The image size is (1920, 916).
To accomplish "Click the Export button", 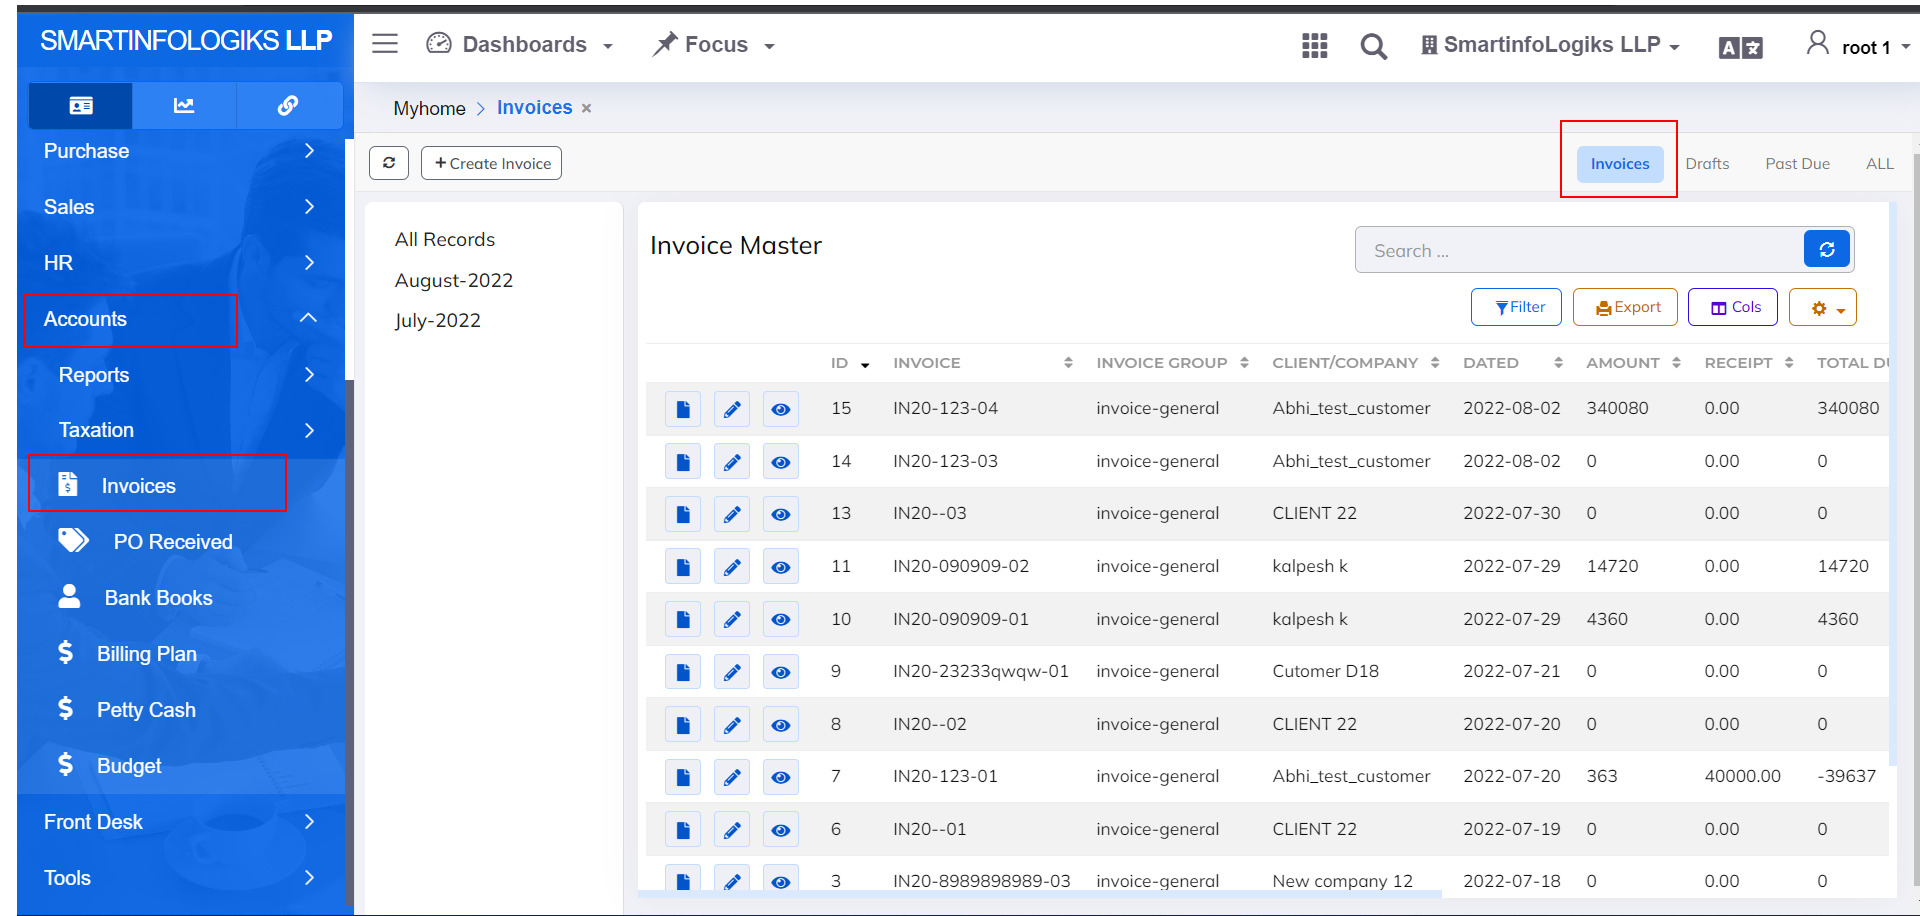I will tap(1625, 307).
